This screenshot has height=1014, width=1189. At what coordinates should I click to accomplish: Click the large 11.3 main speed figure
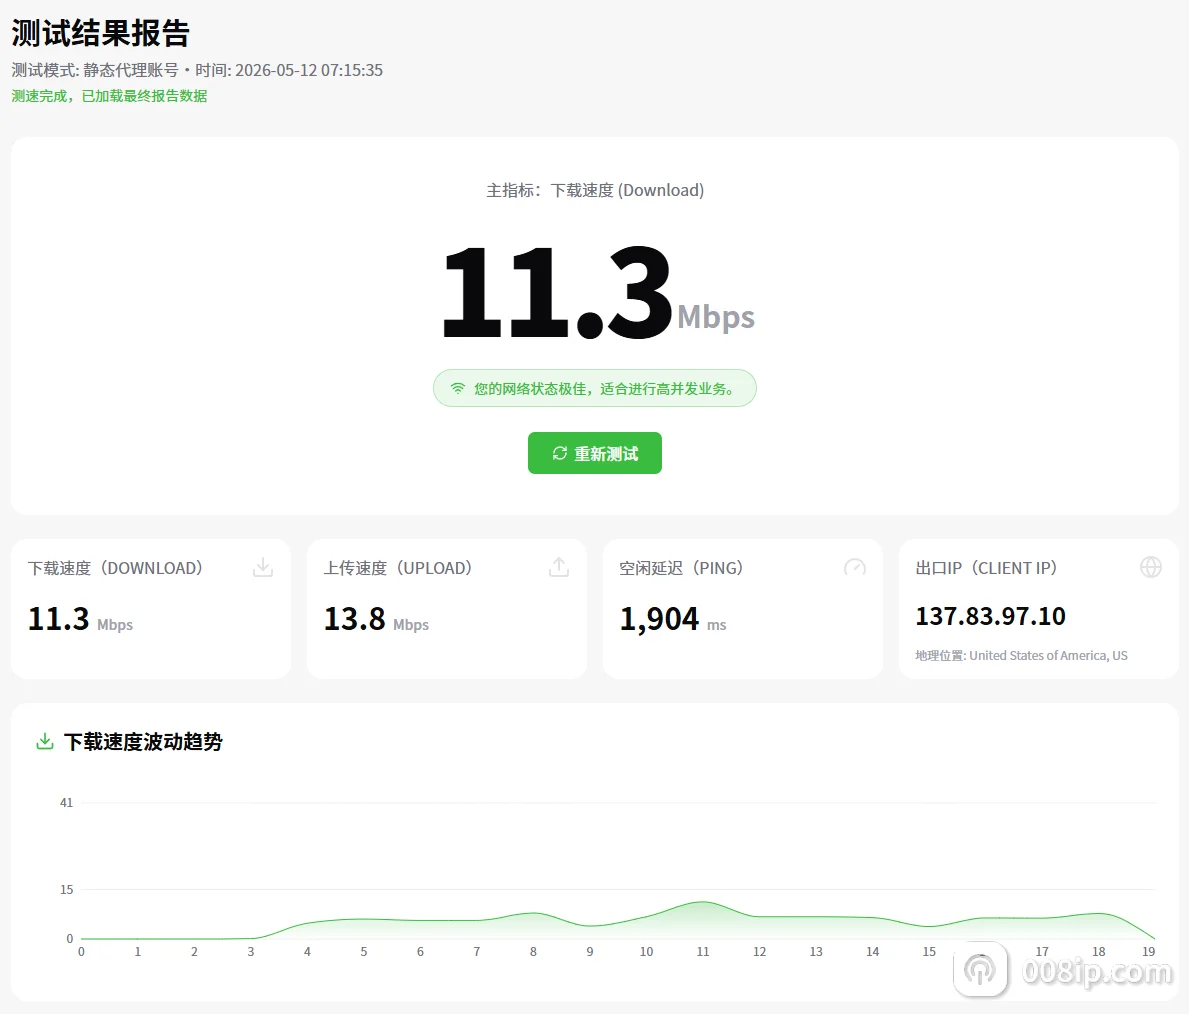pyautogui.click(x=557, y=292)
